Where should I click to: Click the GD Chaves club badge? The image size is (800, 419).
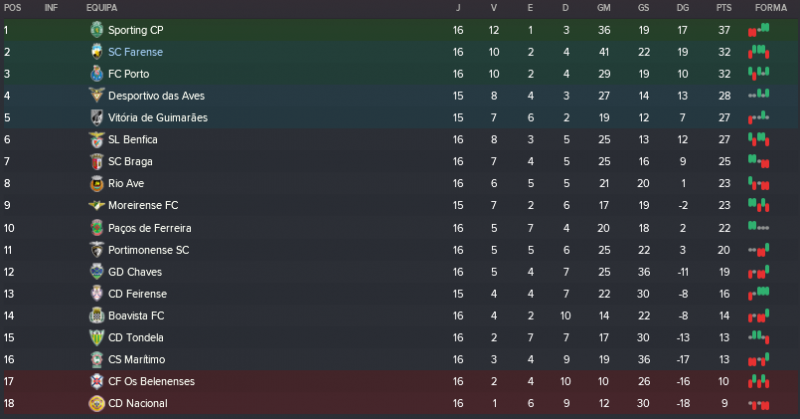click(x=96, y=272)
